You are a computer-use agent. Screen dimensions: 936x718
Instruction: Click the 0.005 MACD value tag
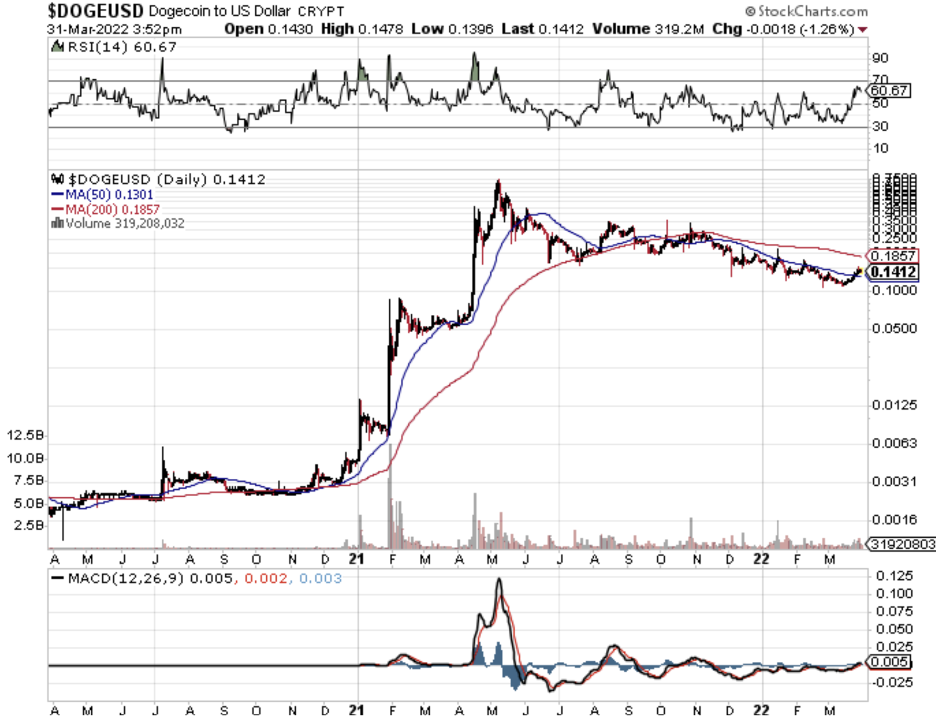888,662
